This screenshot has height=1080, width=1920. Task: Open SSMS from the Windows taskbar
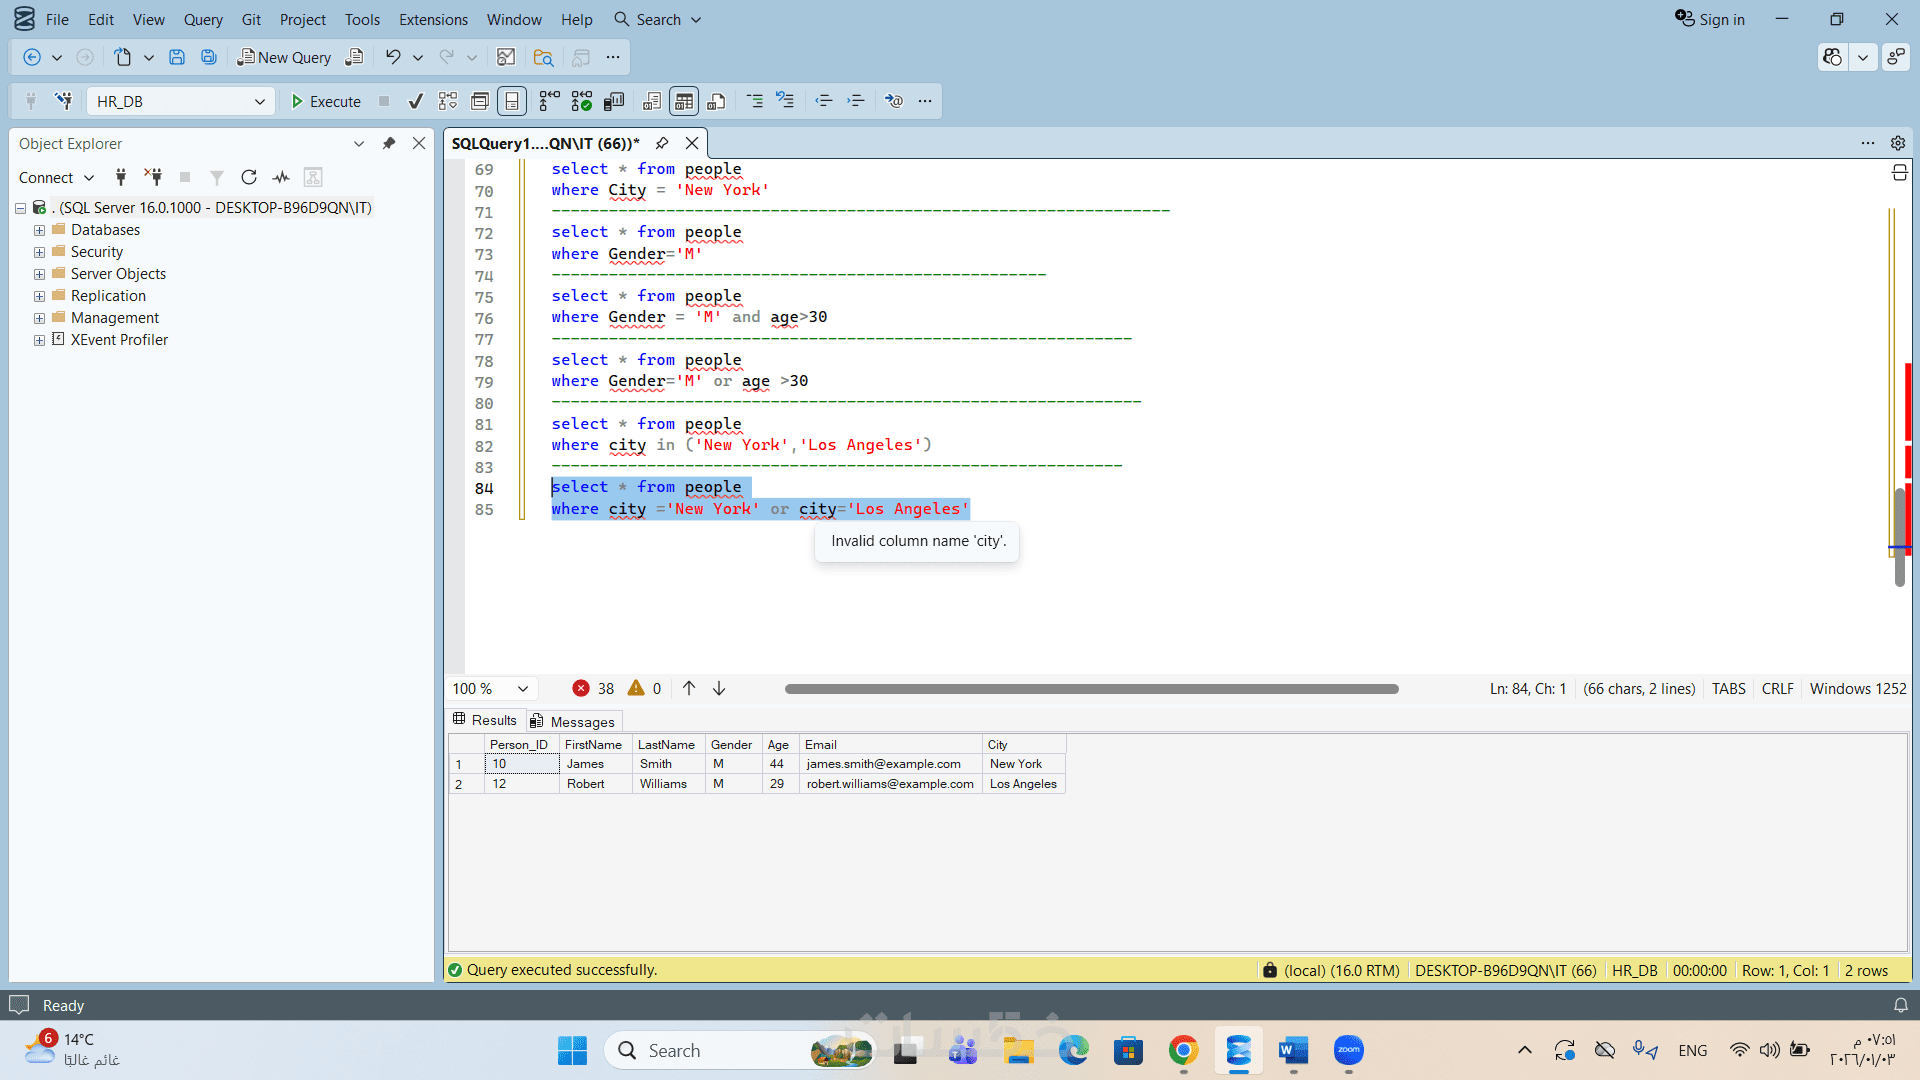tap(1238, 1050)
